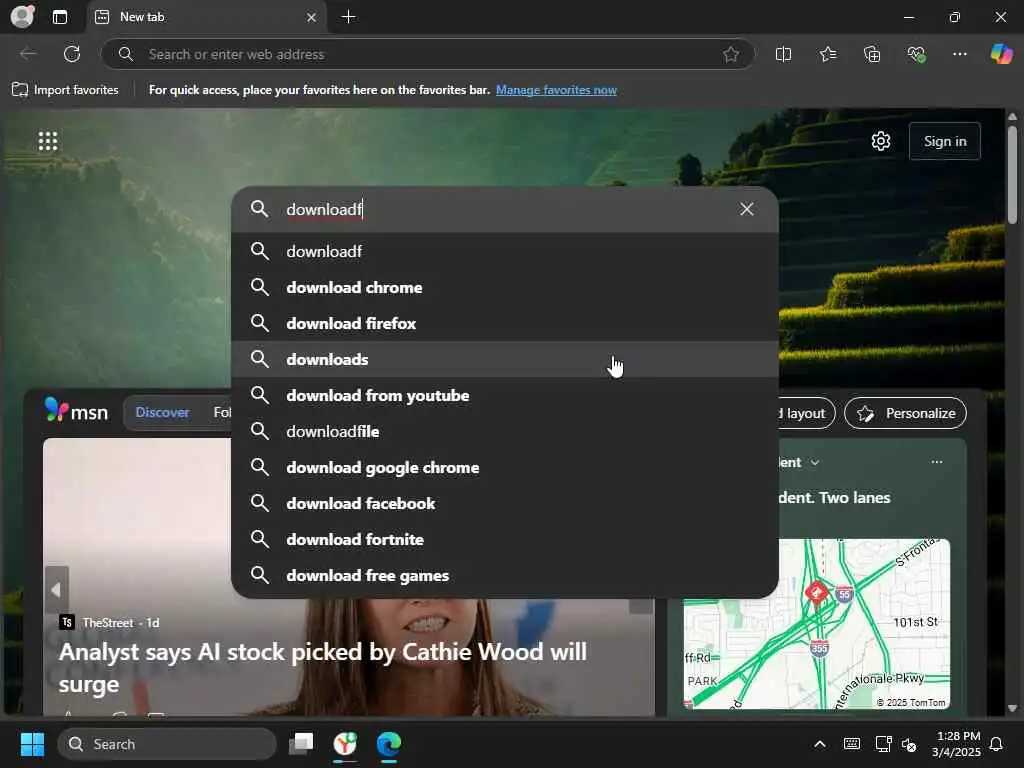The height and width of the screenshot is (768, 1024).
Task: Select suggestion "download free games"
Action: (505, 575)
